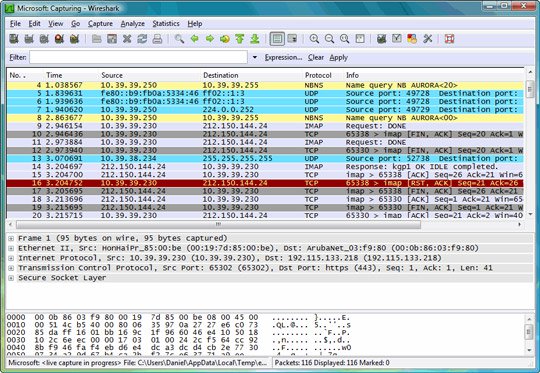Click packet list horizontal scrollbar thumb
The width and height of the screenshot is (540, 373).
click(218, 225)
